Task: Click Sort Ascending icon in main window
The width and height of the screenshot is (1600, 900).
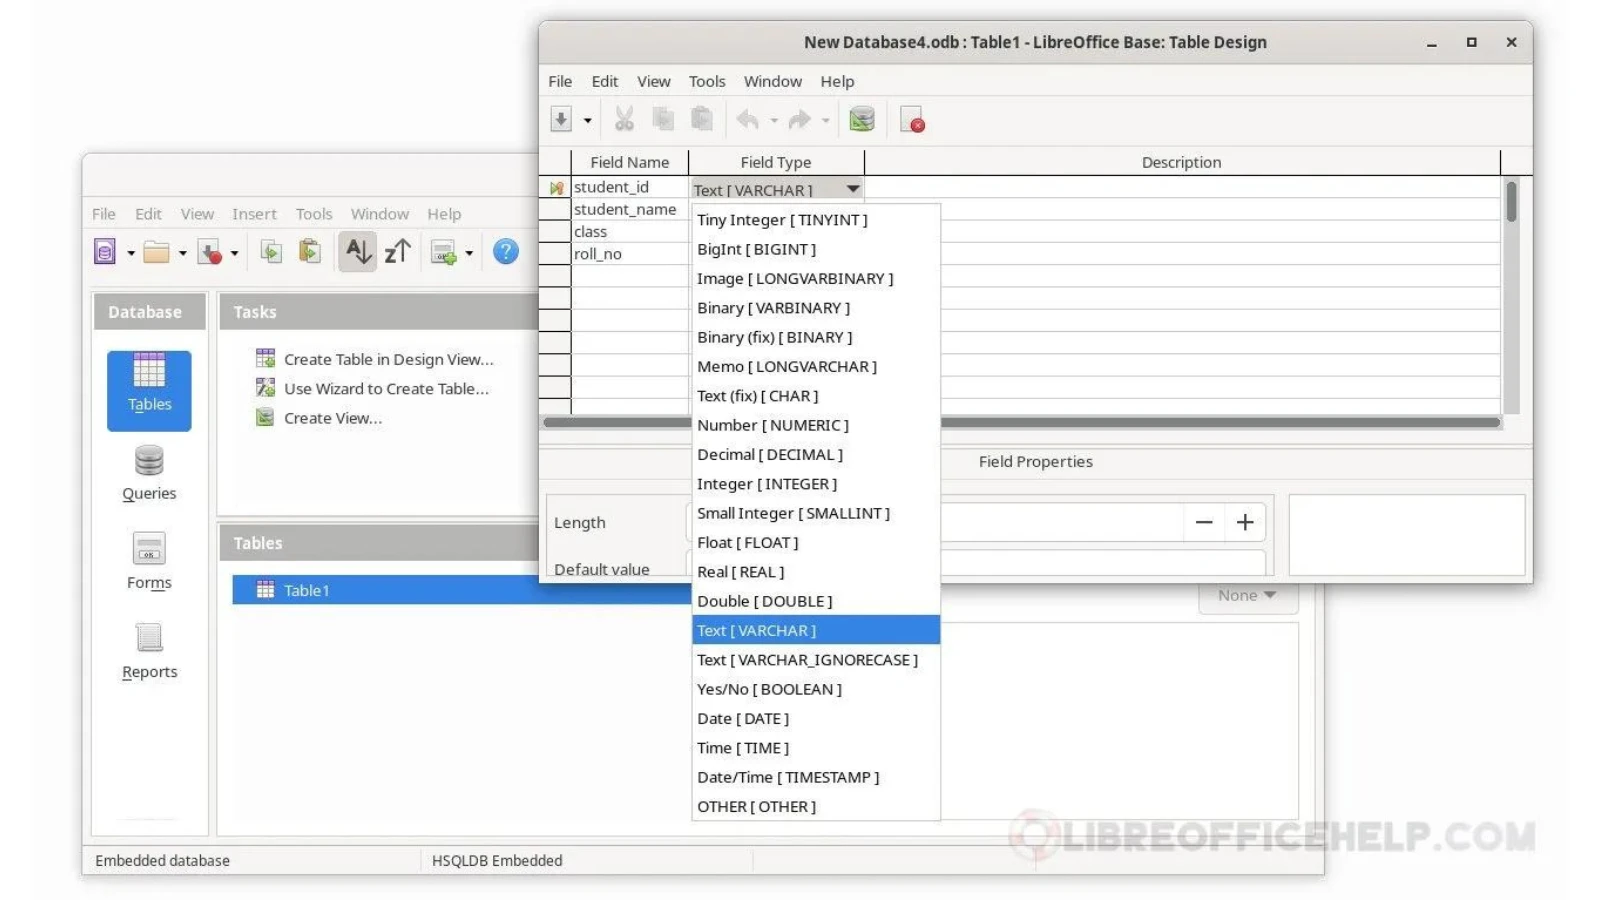Action: click(358, 252)
